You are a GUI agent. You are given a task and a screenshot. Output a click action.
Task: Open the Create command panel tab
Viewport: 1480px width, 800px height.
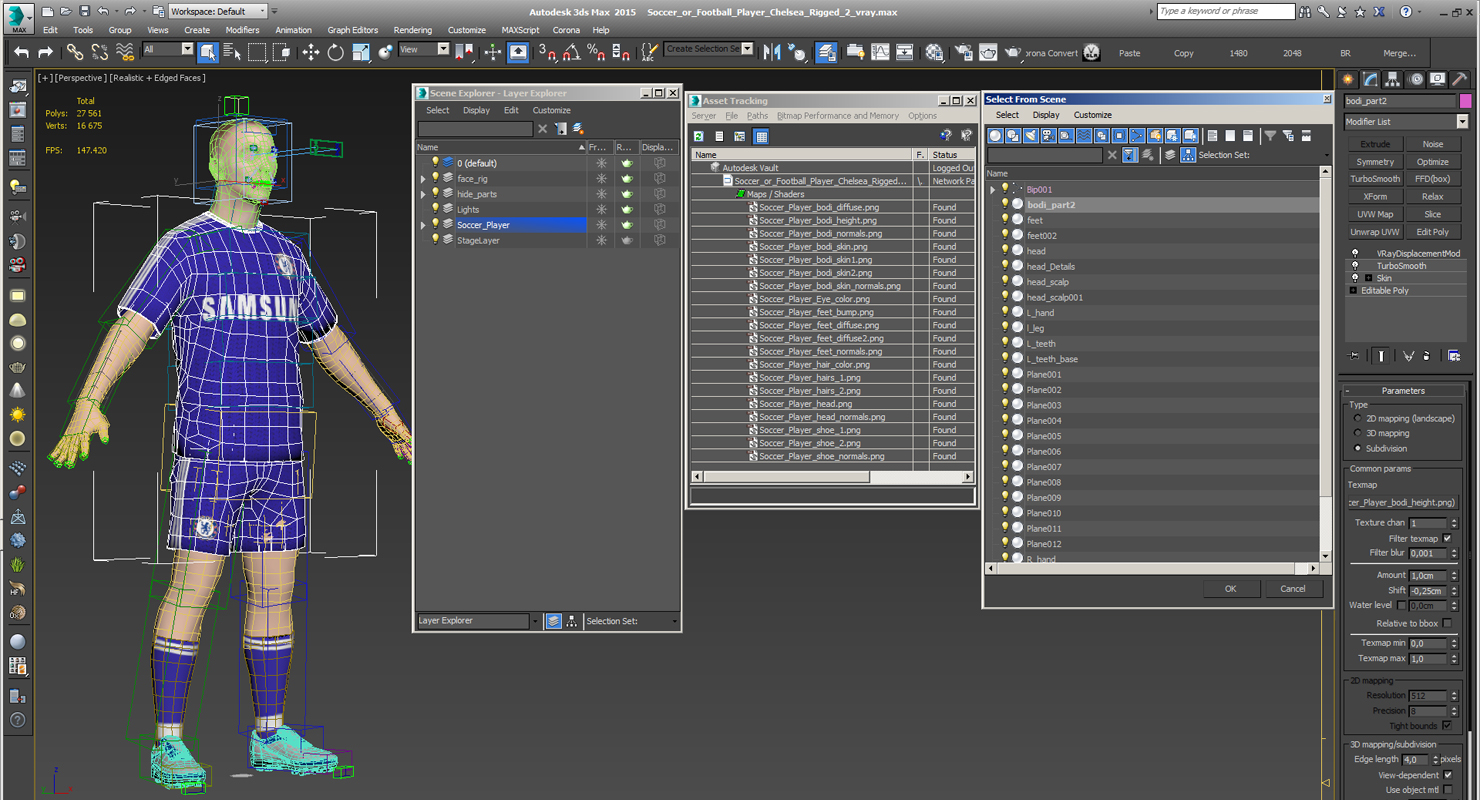(1348, 79)
